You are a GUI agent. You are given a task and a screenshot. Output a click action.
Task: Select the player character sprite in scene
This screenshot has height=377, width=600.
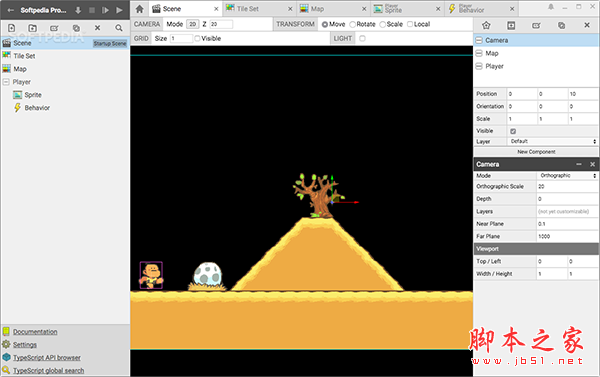151,275
